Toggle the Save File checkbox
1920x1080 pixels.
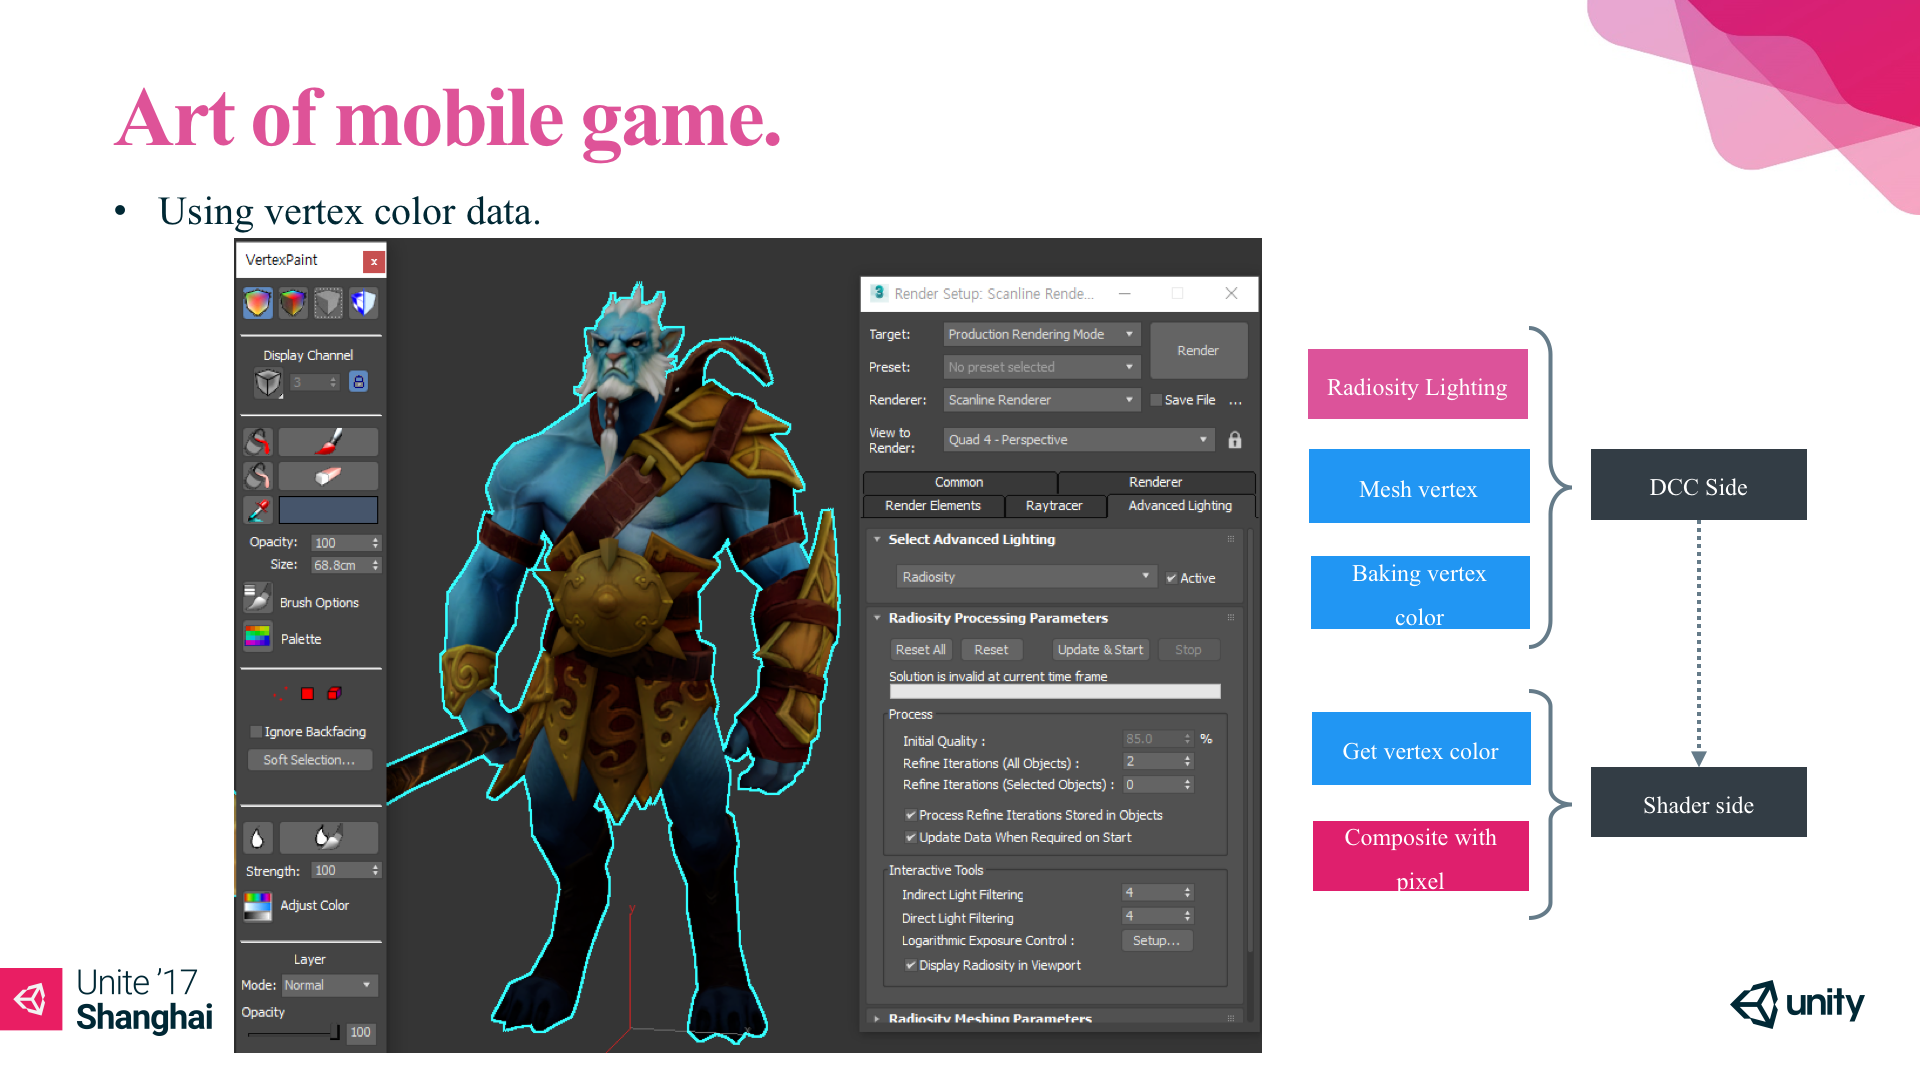coord(1156,400)
